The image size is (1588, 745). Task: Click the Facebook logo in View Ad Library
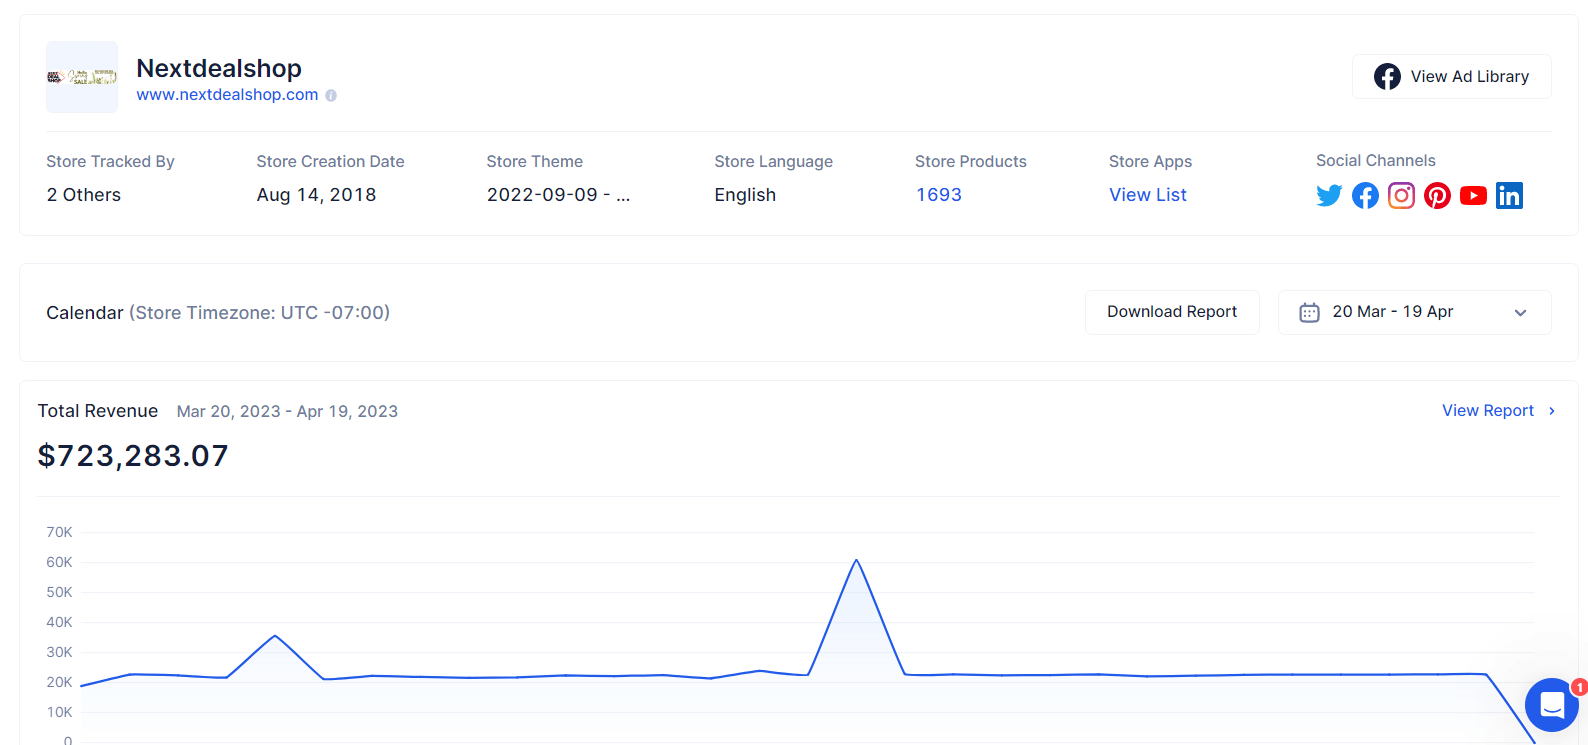click(1387, 77)
